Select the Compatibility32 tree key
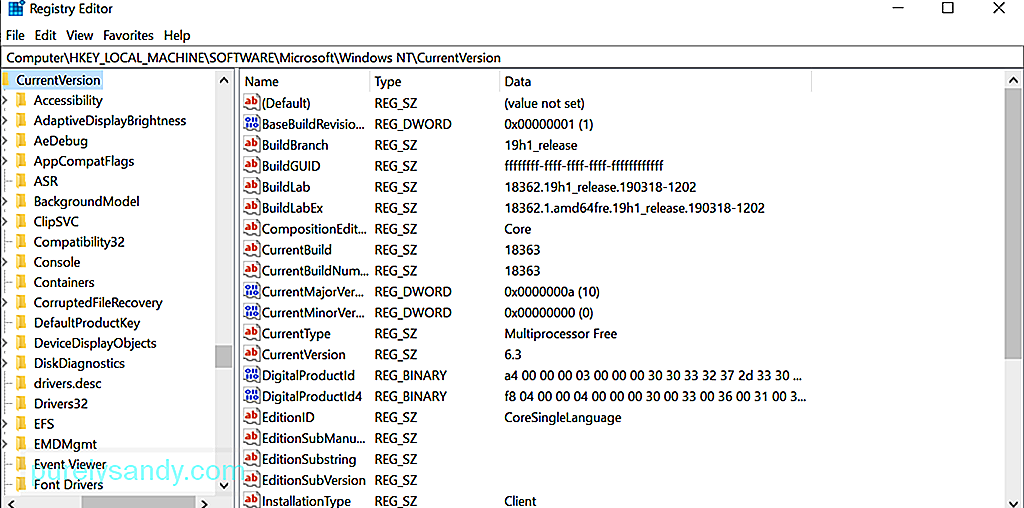 [79, 242]
